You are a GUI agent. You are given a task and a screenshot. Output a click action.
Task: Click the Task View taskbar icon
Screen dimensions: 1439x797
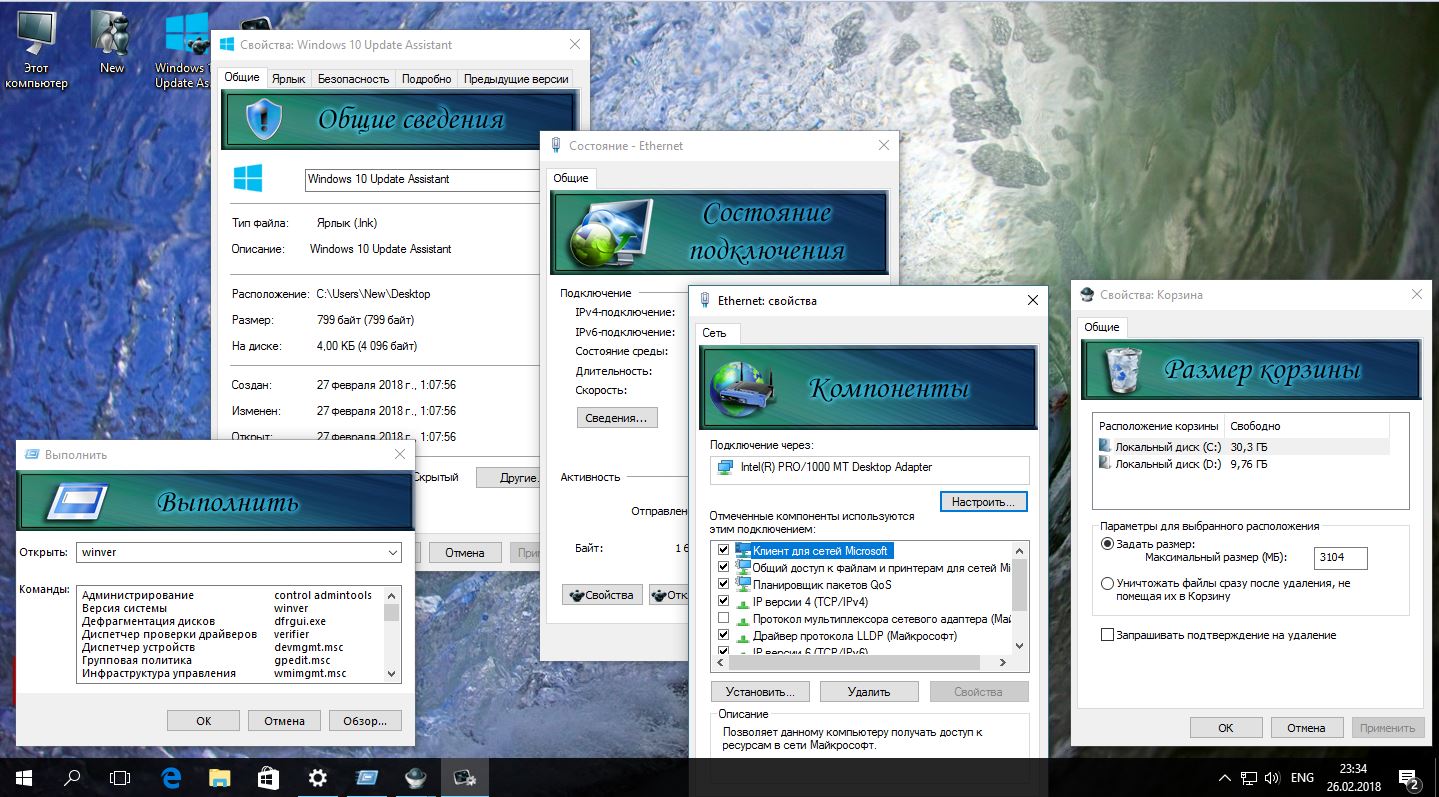click(120, 777)
